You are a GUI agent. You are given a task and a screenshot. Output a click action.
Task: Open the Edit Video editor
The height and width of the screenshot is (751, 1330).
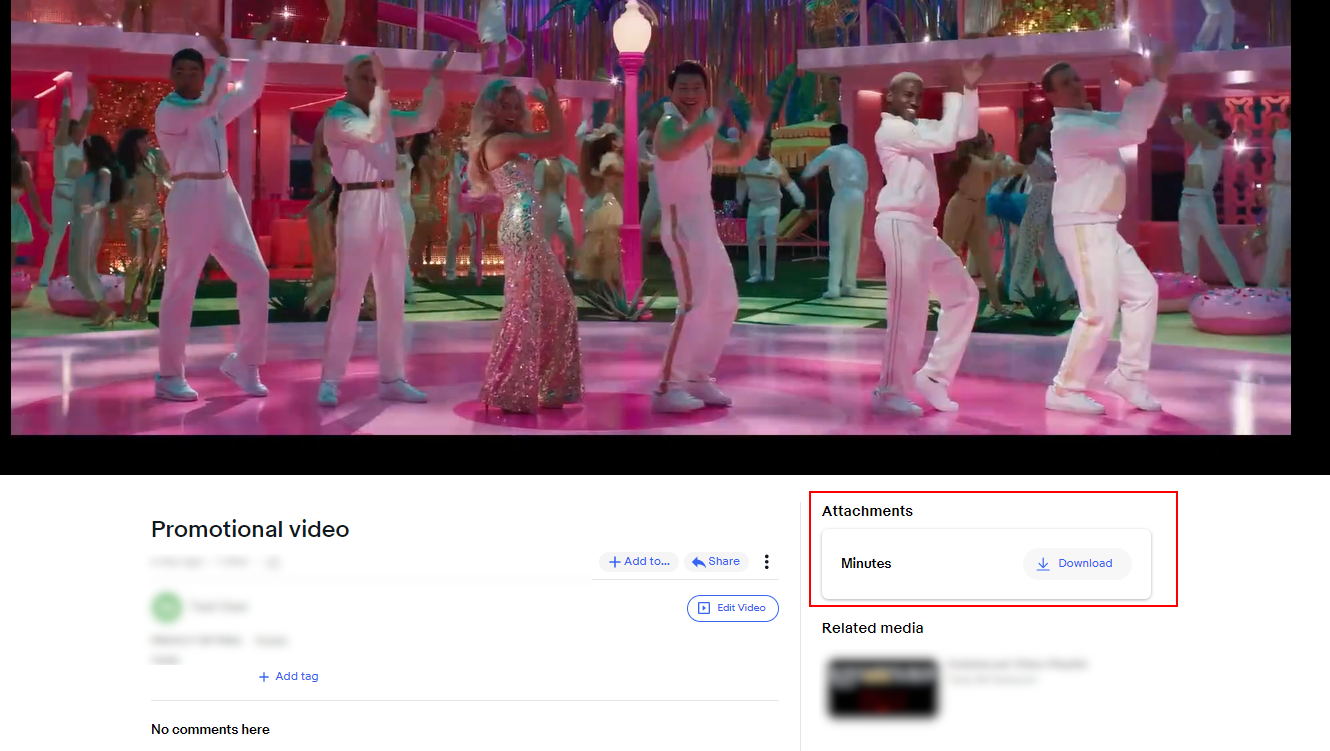coord(733,608)
